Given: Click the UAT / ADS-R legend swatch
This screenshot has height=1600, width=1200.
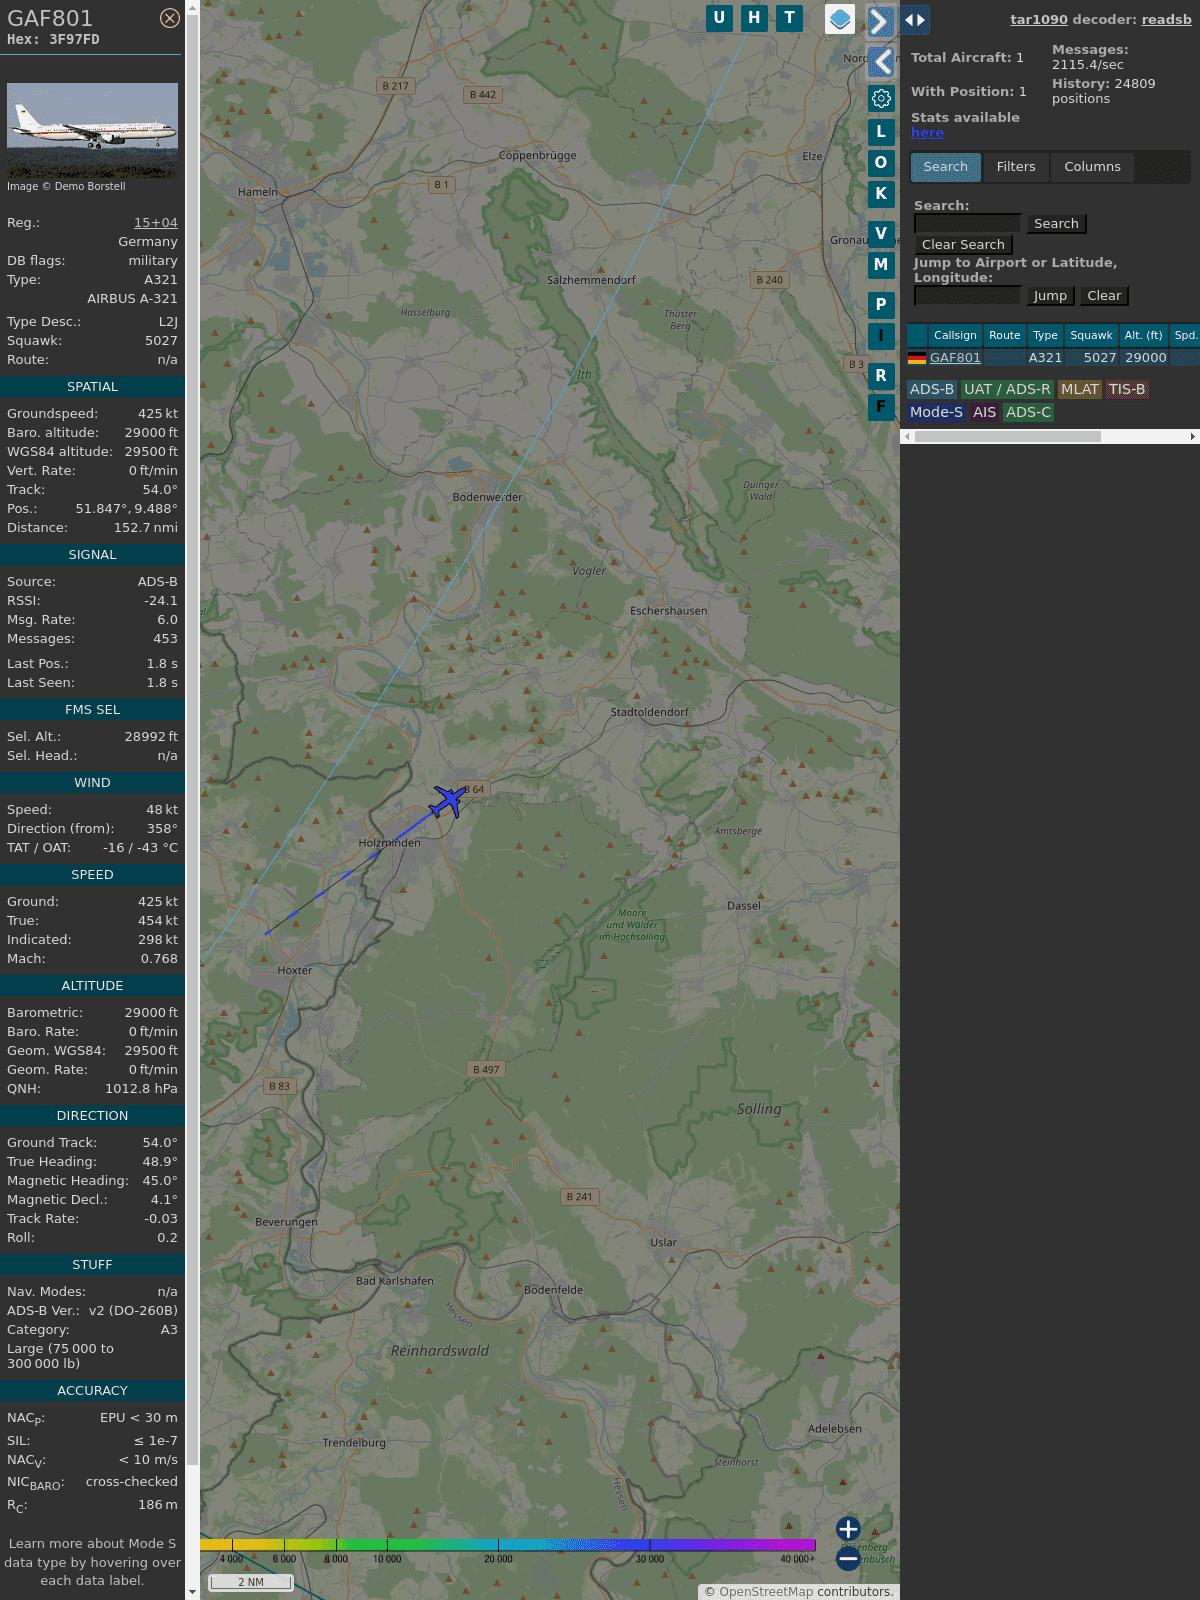Looking at the screenshot, I should 1007,390.
